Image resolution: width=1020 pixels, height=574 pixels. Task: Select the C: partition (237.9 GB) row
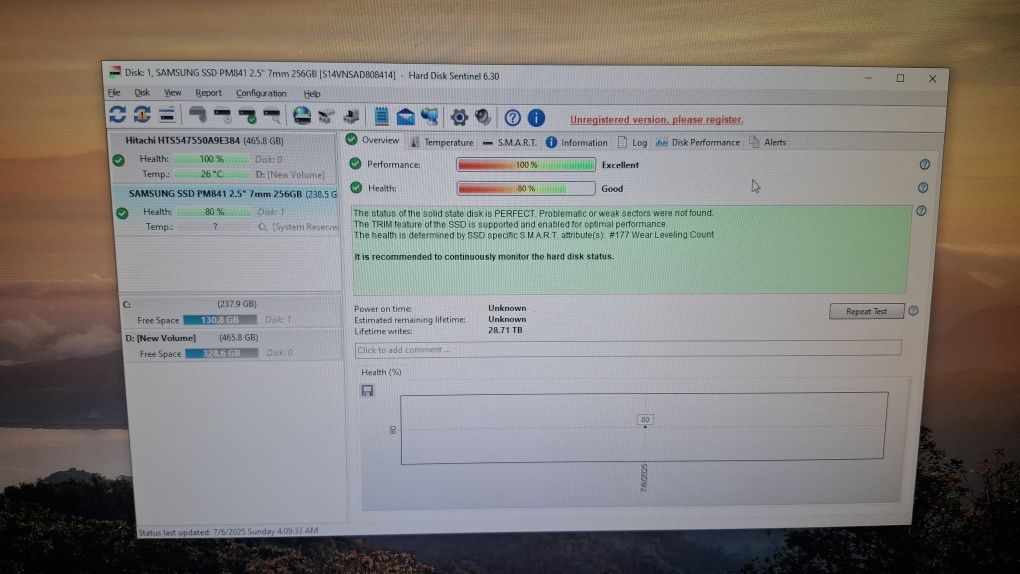(x=231, y=312)
